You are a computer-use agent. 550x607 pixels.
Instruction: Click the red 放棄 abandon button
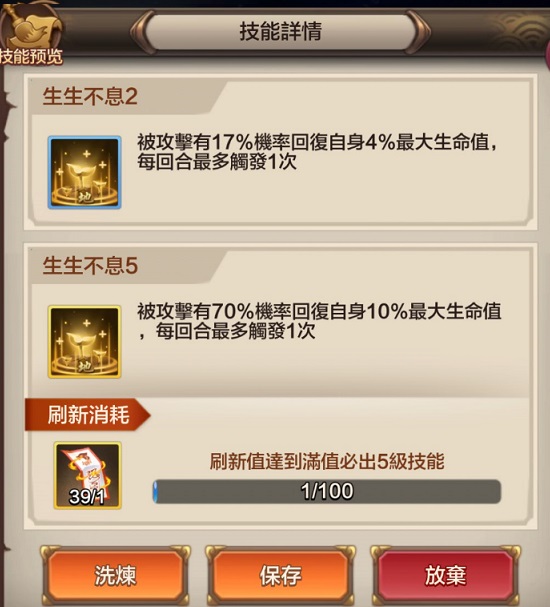(445, 576)
